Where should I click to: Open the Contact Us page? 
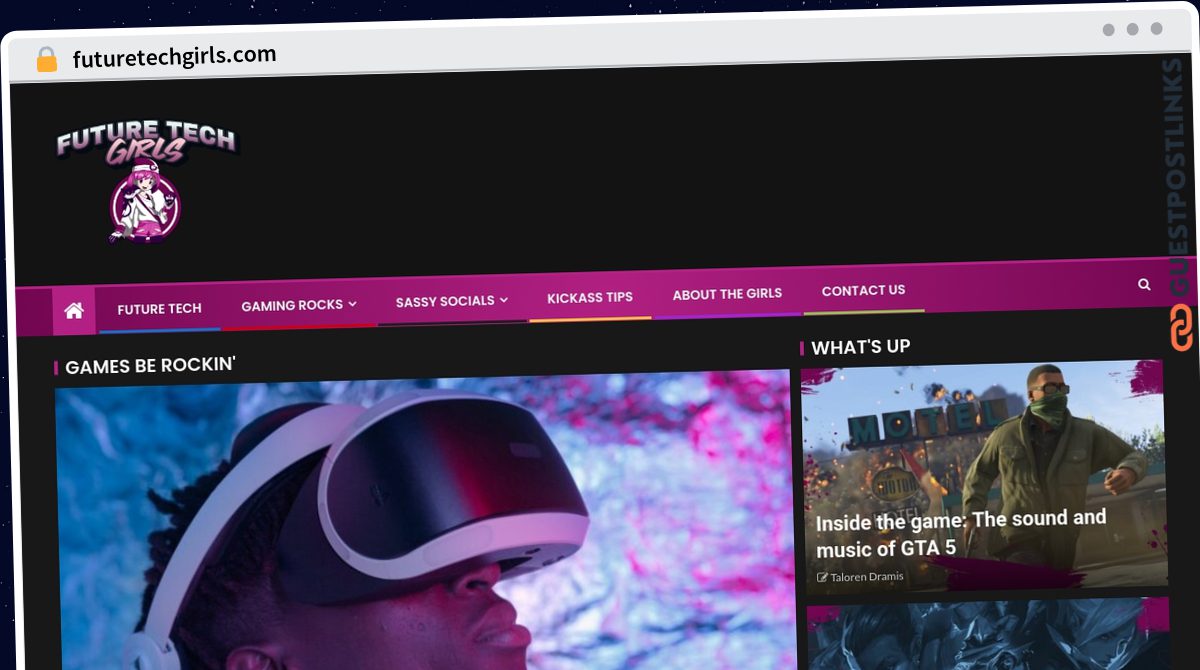(863, 291)
